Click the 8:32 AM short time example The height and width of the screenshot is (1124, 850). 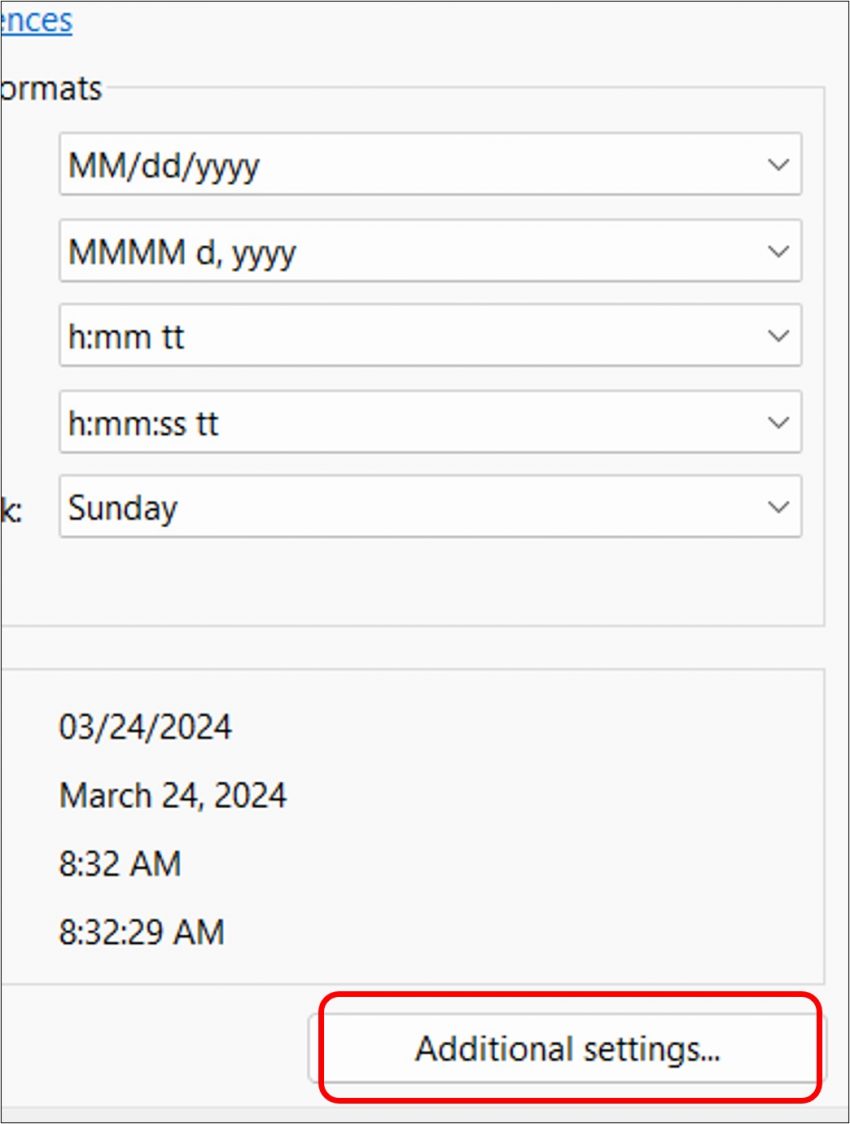tap(120, 864)
